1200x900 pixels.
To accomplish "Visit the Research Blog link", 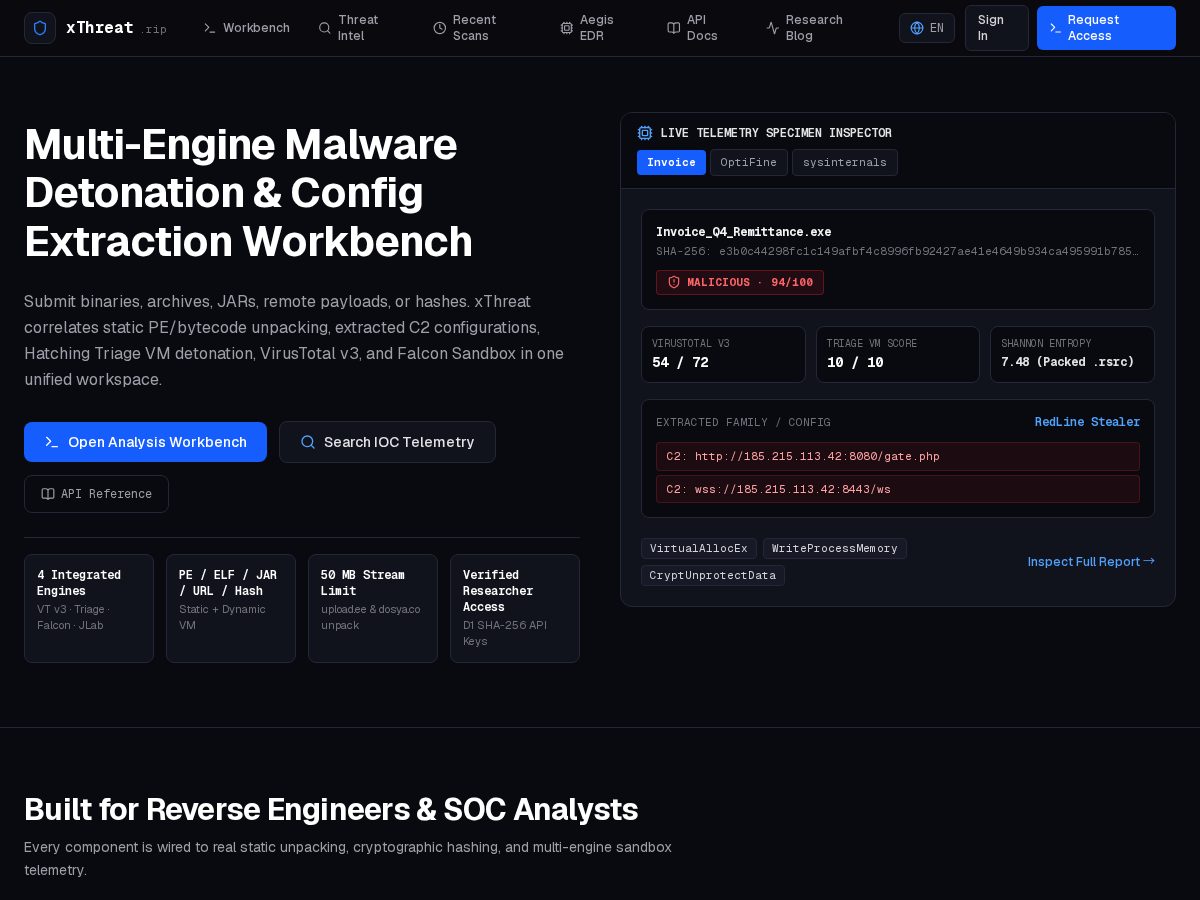I will pyautogui.click(x=813, y=28).
